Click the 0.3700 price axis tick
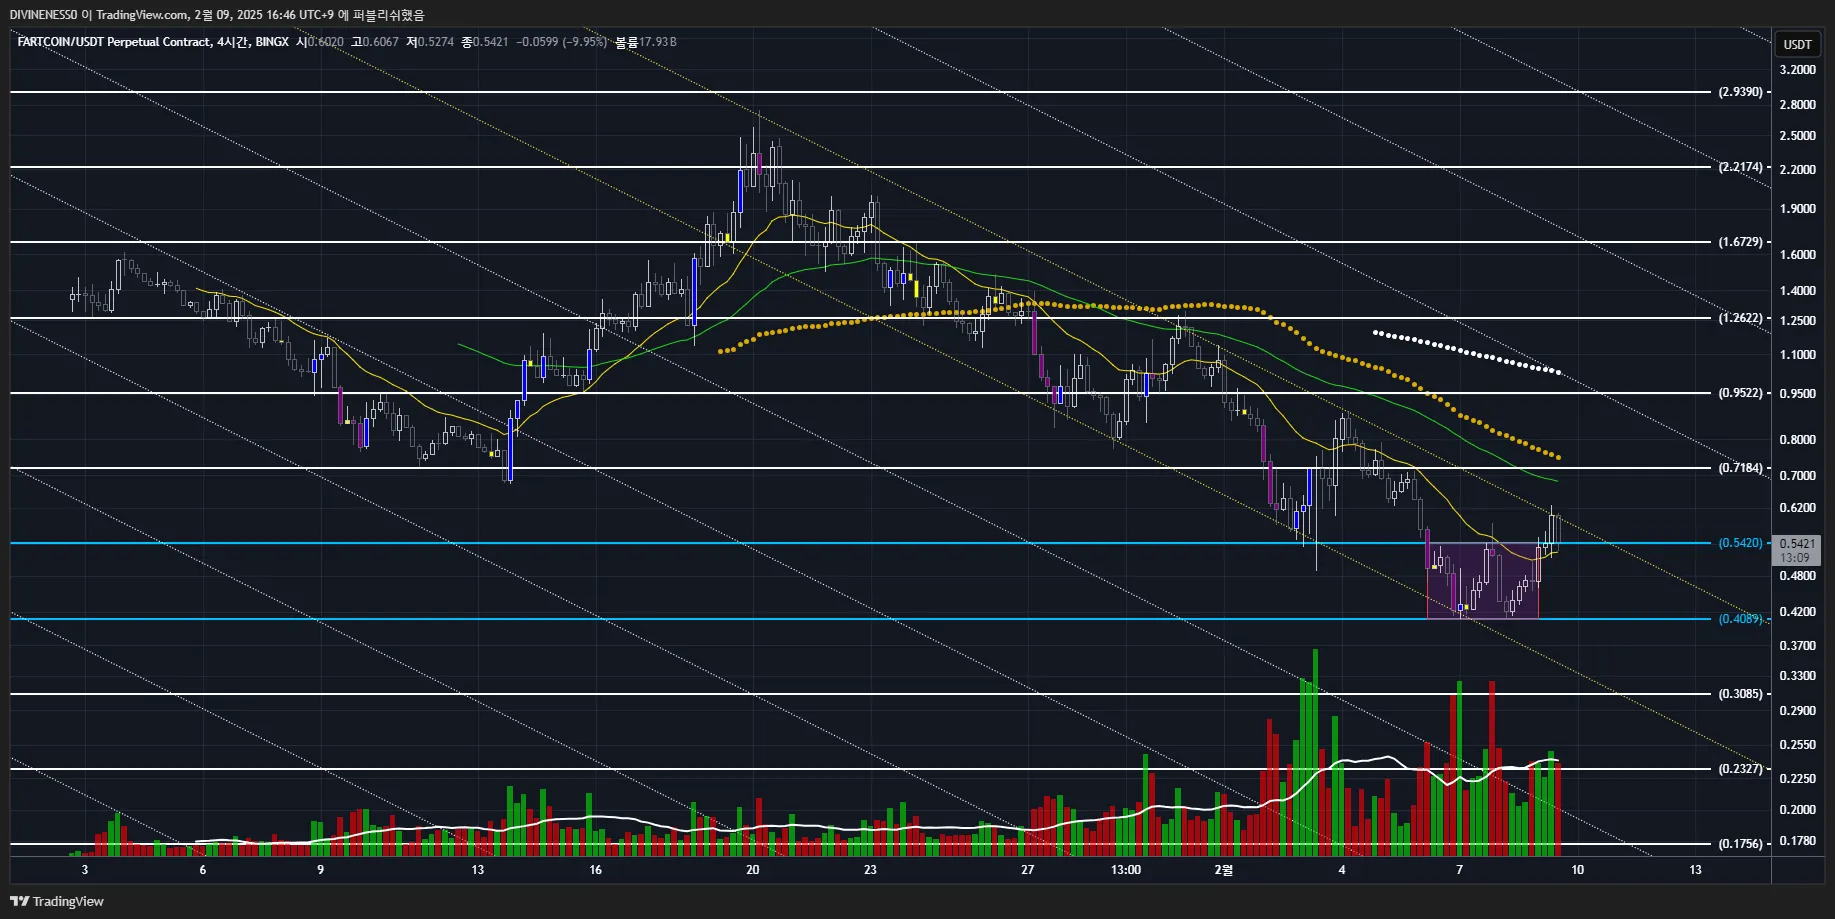This screenshot has width=1835, height=919. point(1797,646)
